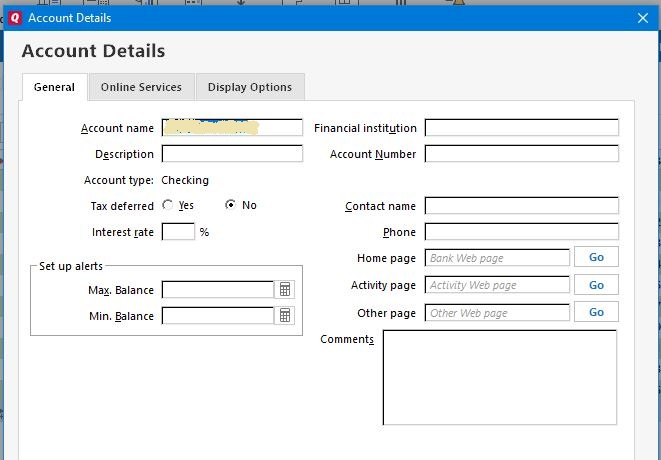The width and height of the screenshot is (661, 460).
Task: Click inside the Comments text area
Action: [500, 377]
